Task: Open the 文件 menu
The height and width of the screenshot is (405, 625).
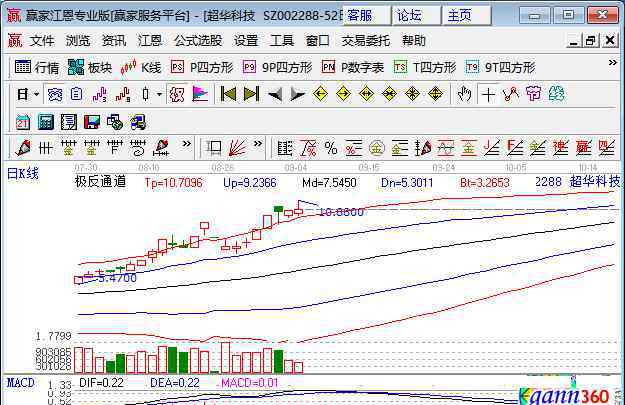Action: [42, 41]
